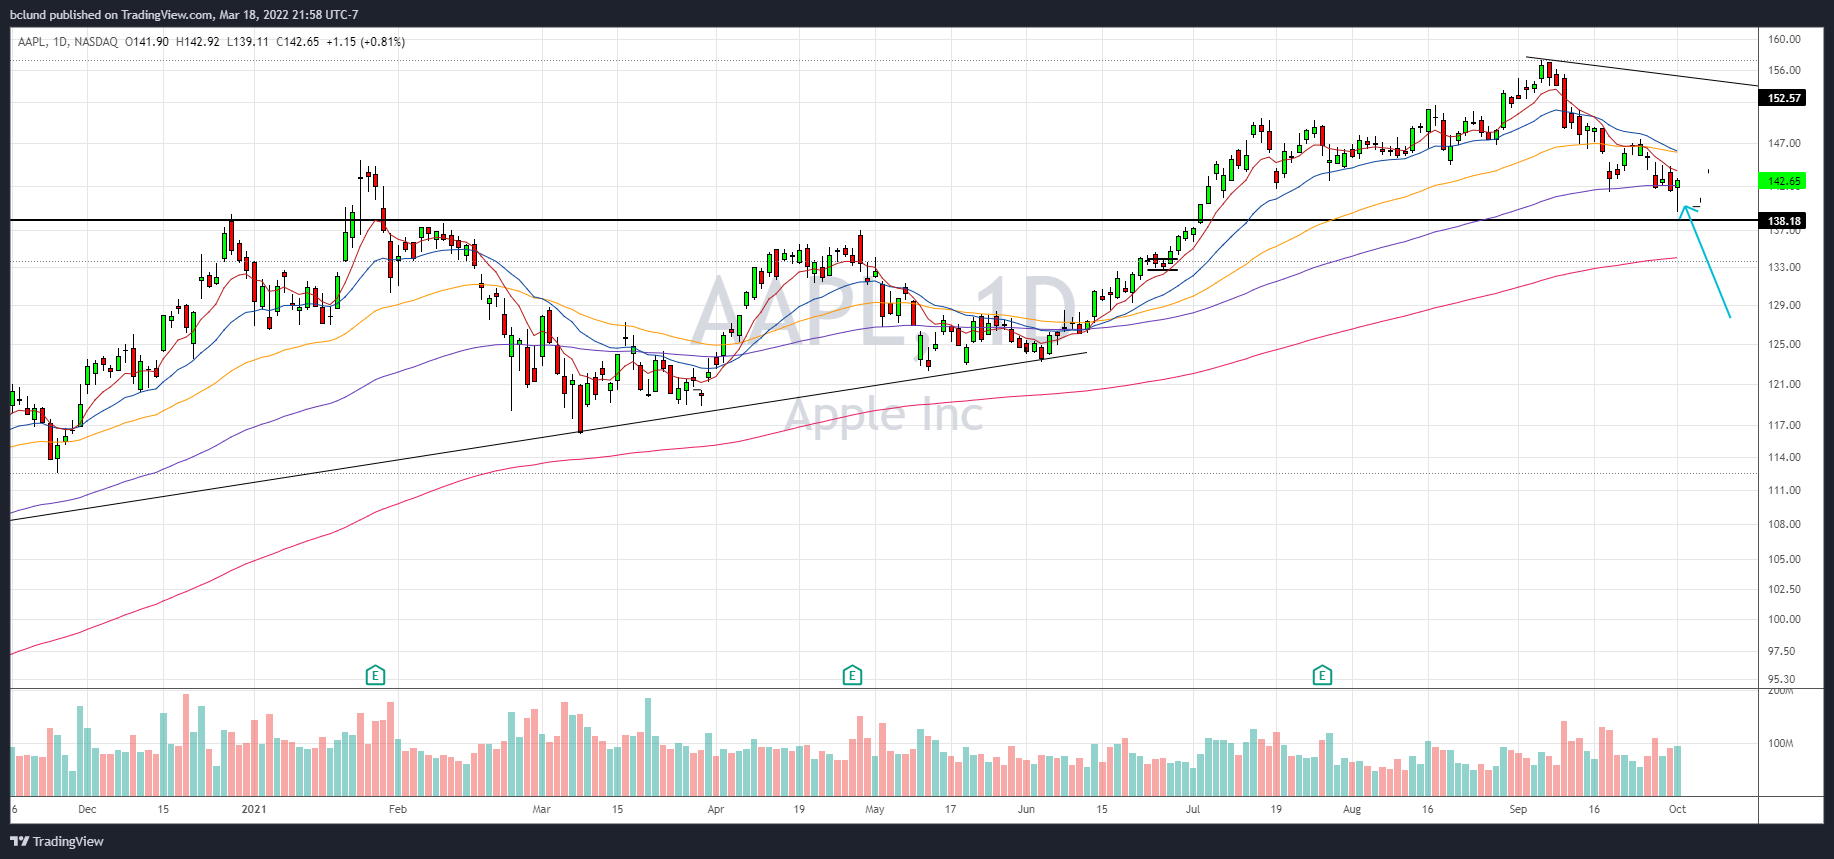Click 97.50 on the price axis
This screenshot has width=1834, height=859.
(1781, 652)
